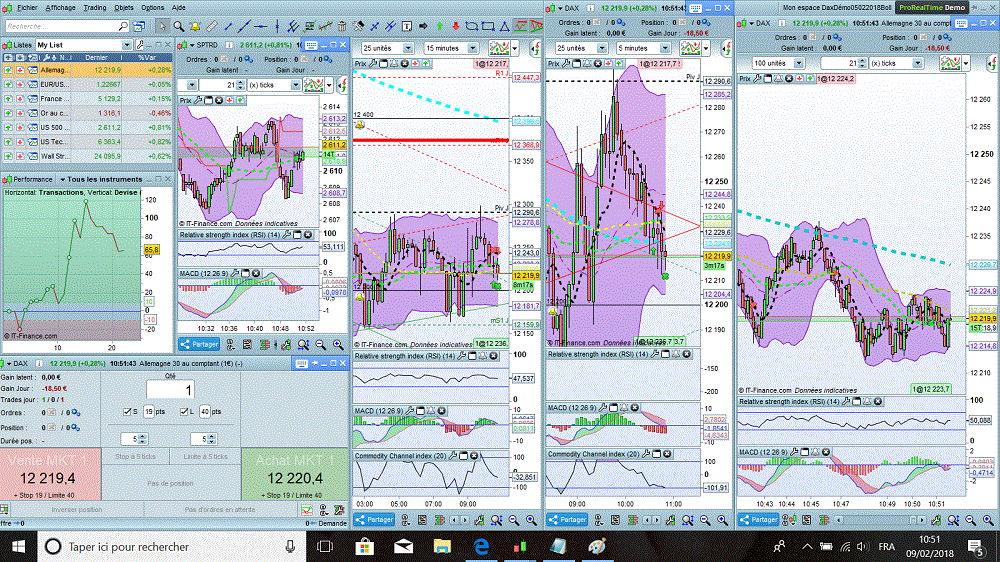The height and width of the screenshot is (562, 1000).
Task: Expand the Tous les instruments dropdown
Action: (x=101, y=179)
